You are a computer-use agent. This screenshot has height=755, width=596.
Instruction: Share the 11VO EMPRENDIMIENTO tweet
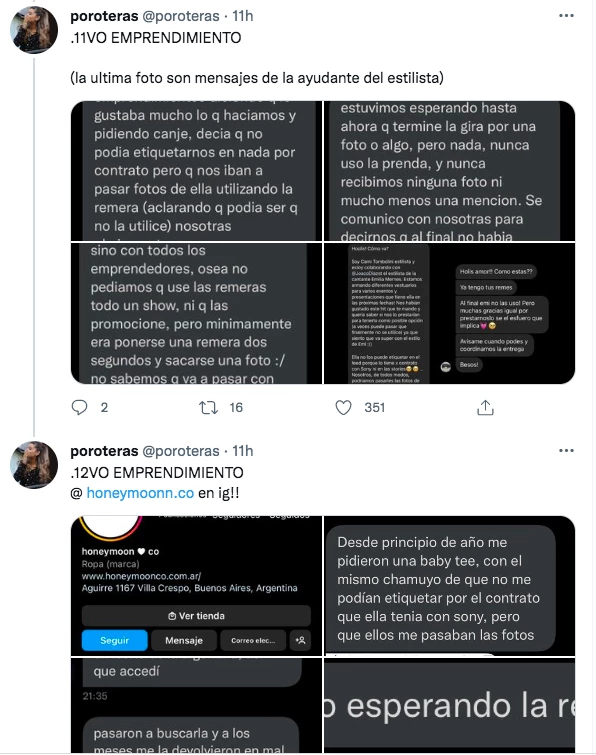point(485,407)
